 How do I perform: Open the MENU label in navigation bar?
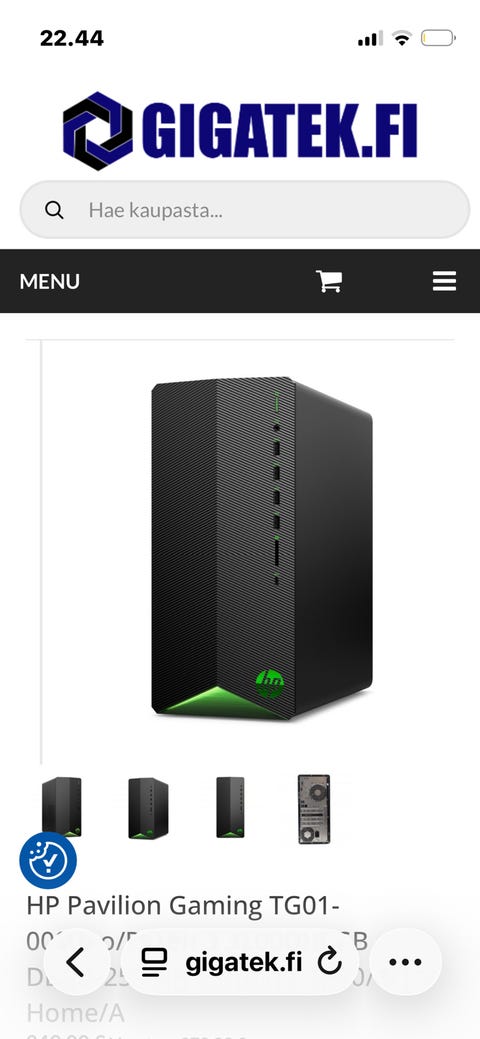coord(50,282)
